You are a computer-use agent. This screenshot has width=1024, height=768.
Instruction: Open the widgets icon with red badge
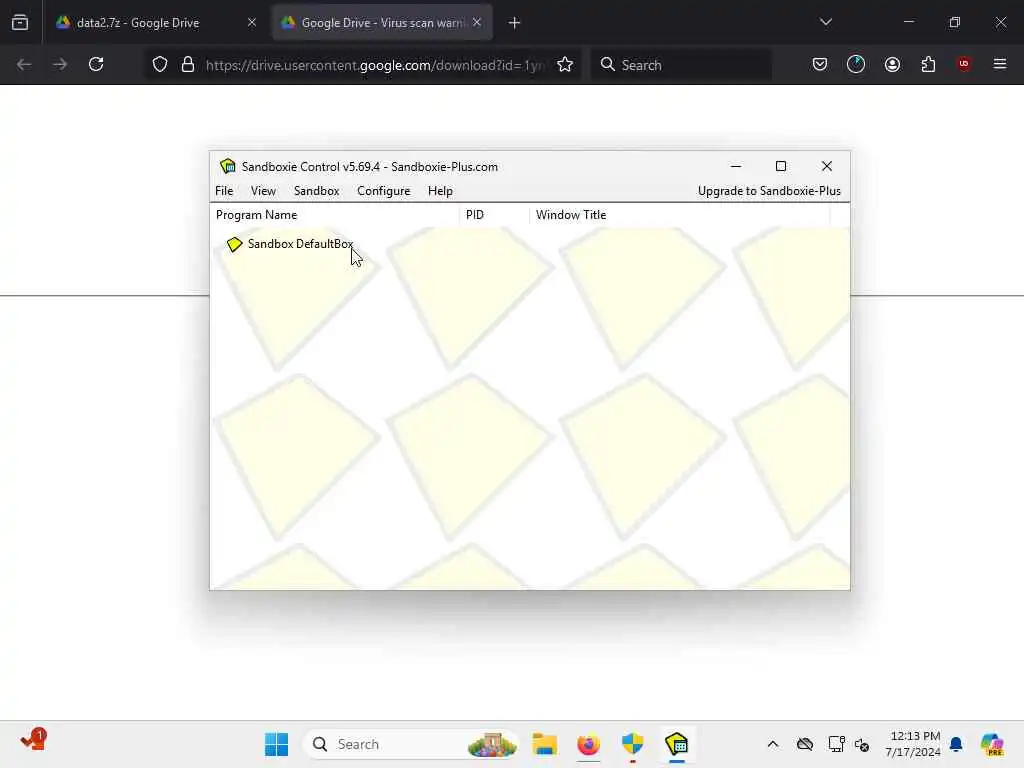coord(33,741)
